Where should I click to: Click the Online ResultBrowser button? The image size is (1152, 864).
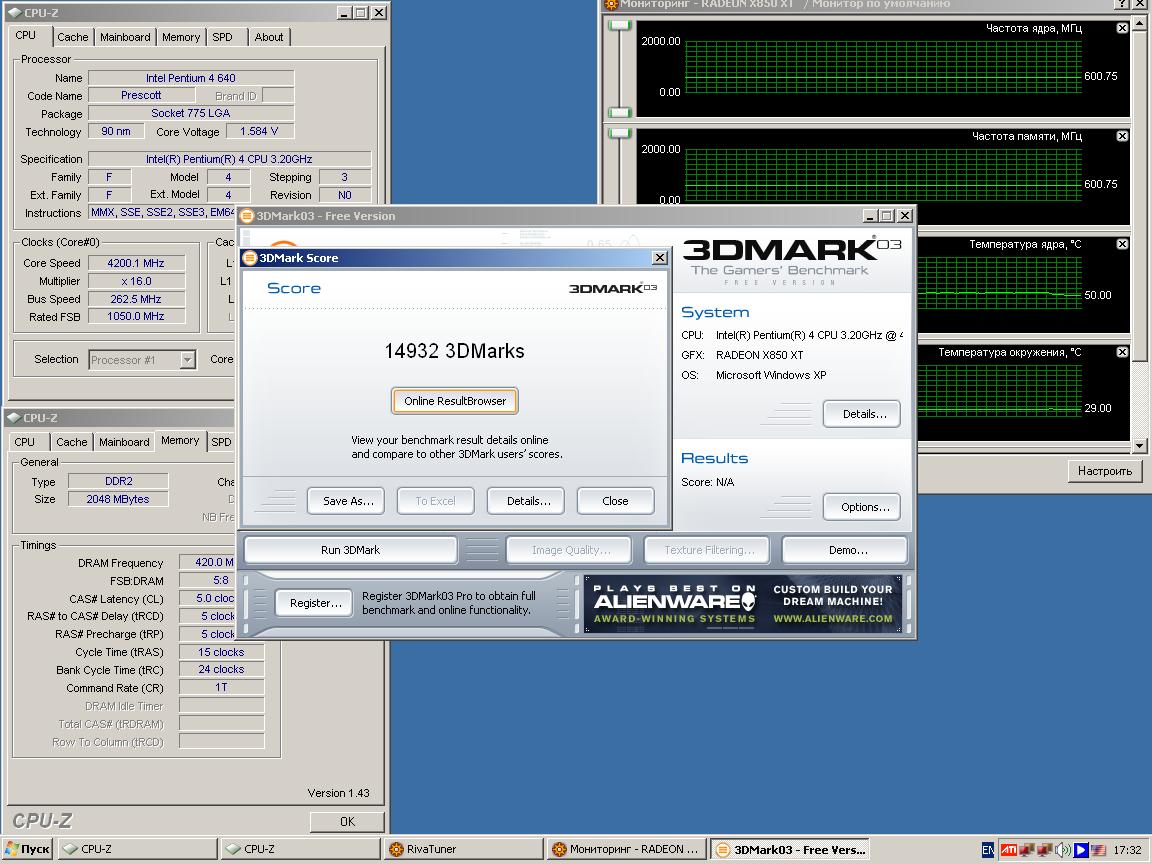(x=455, y=401)
